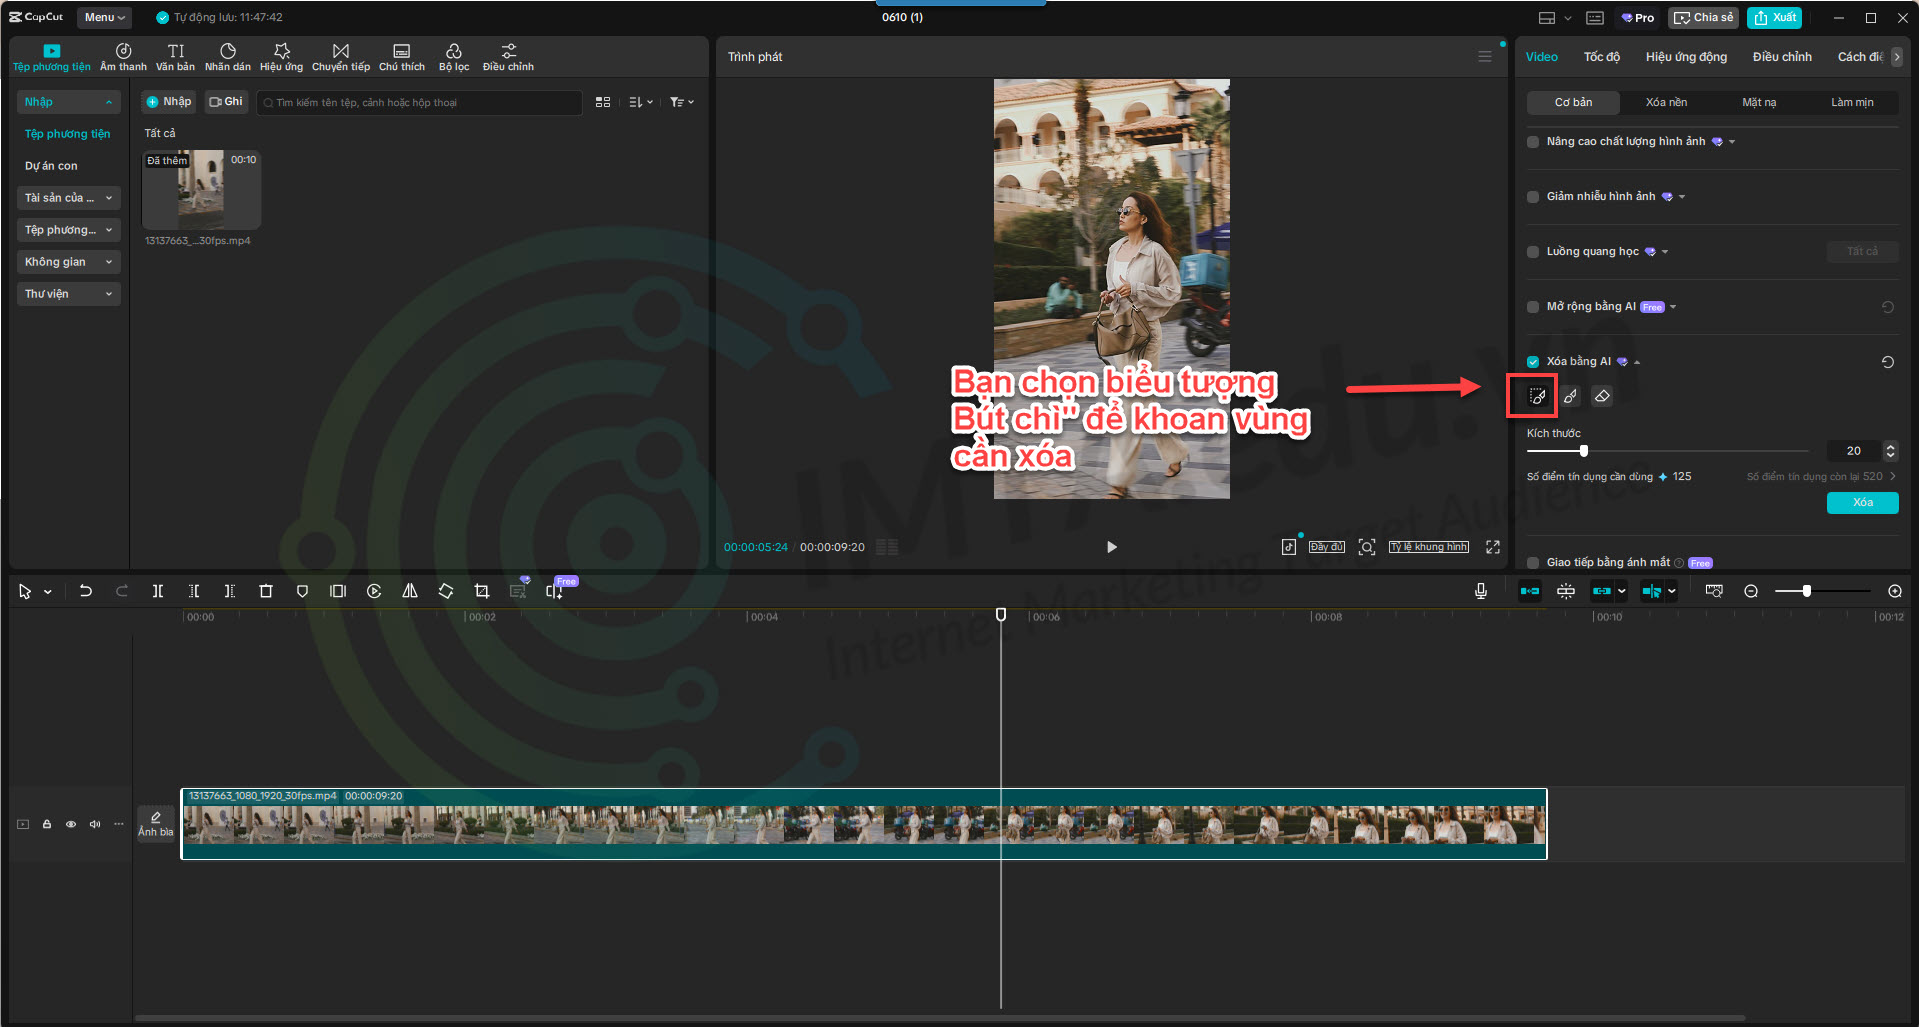Image resolution: width=1919 pixels, height=1027 pixels.
Task: Open the Chuyển tiếp transitions panel
Action: (341, 57)
